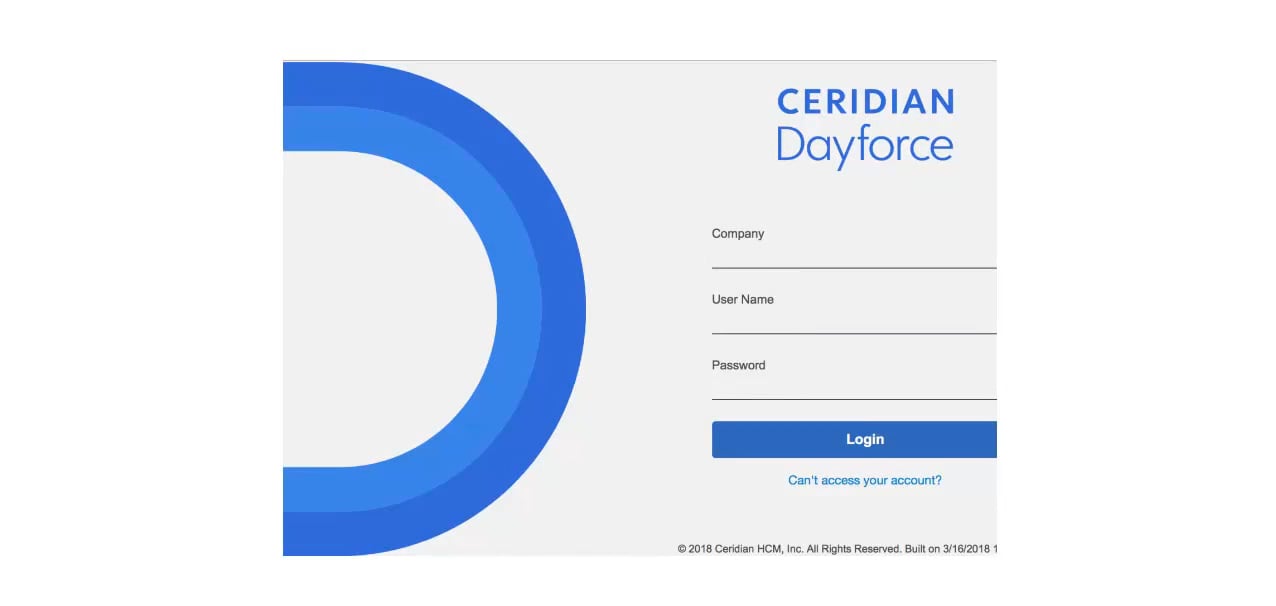This screenshot has height=606, width=1276.
Task: Open the "Can't access your account?" link
Action: click(x=864, y=480)
